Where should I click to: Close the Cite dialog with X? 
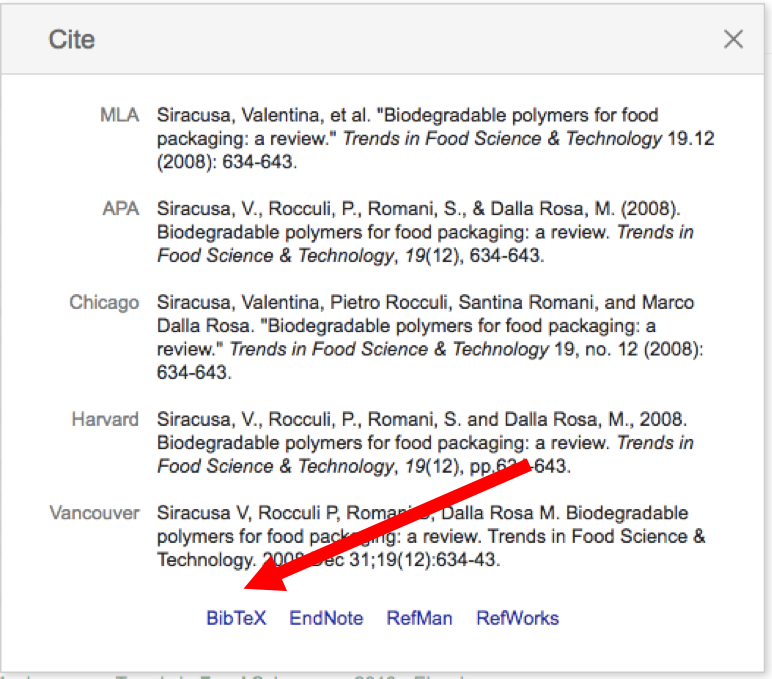(733, 39)
